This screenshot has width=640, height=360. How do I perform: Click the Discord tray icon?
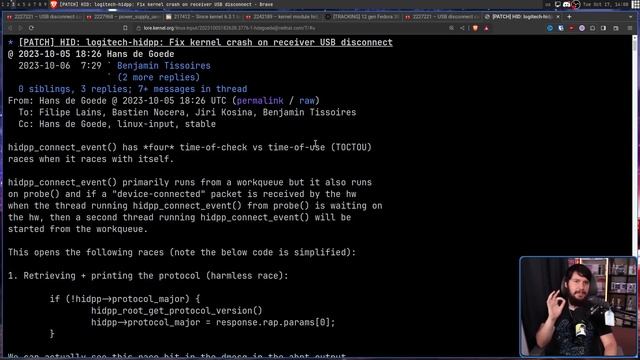tap(567, 4)
